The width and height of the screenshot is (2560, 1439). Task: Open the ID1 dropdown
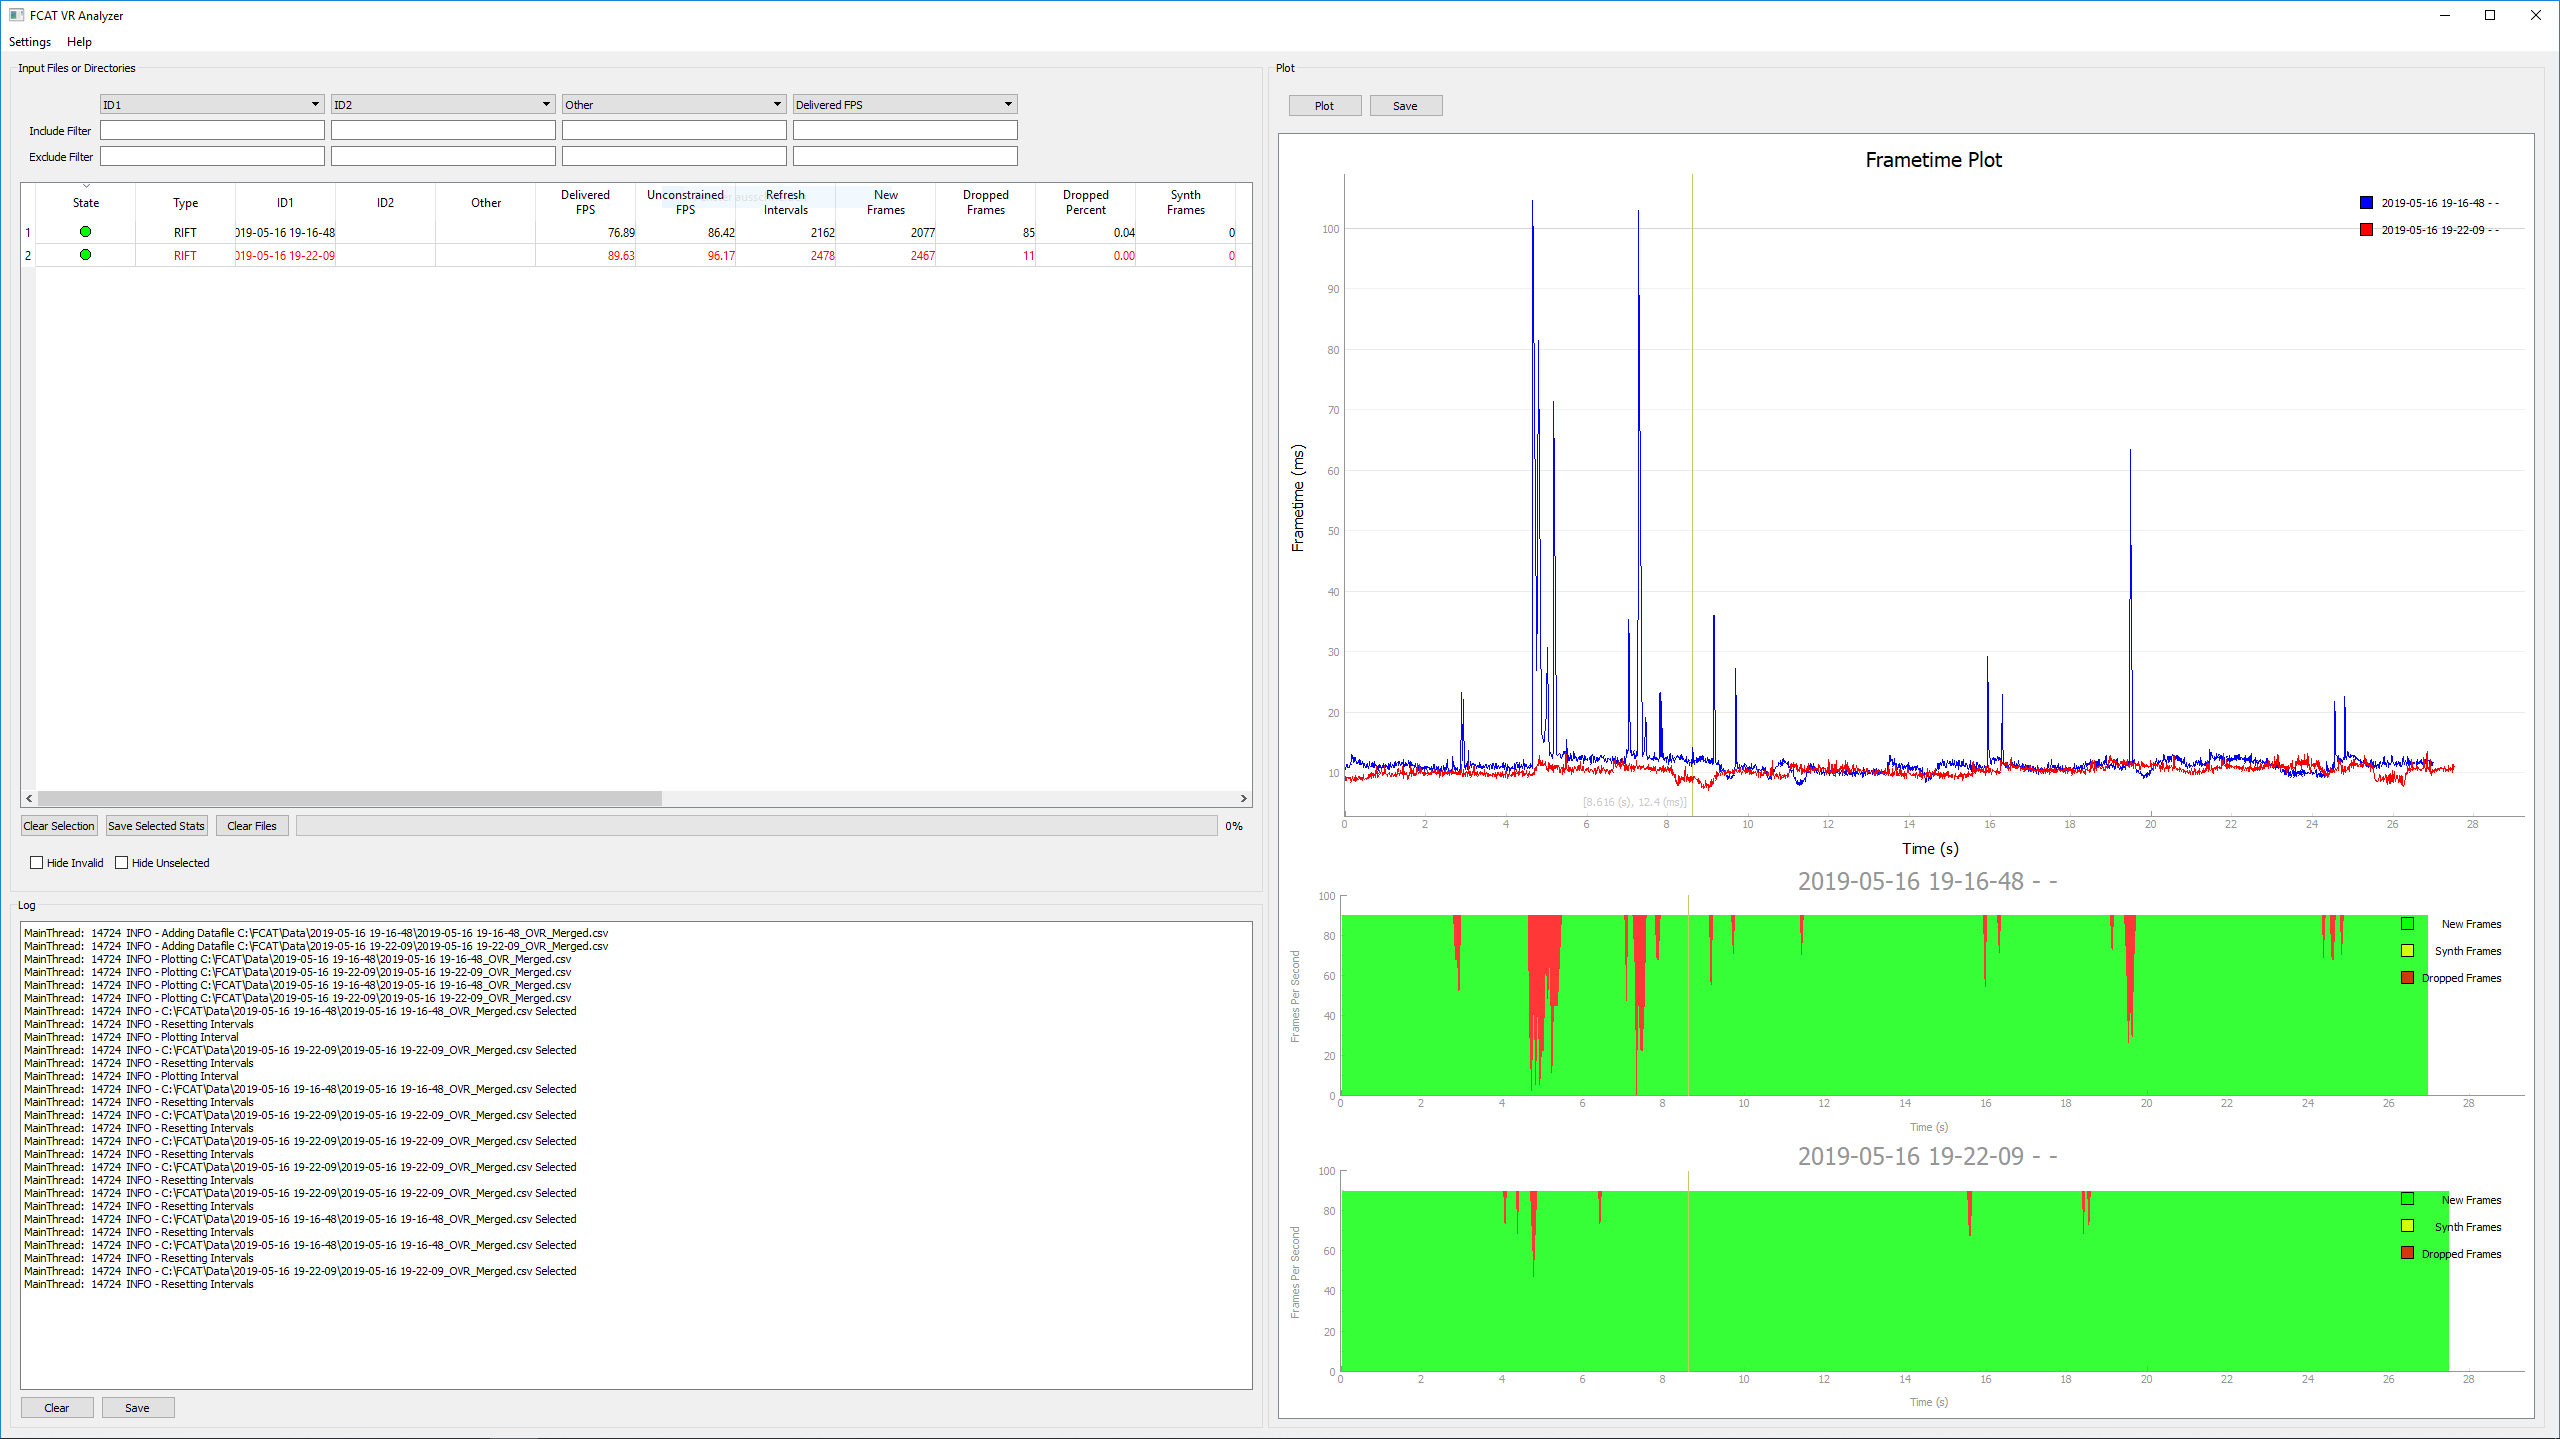pyautogui.click(x=211, y=105)
